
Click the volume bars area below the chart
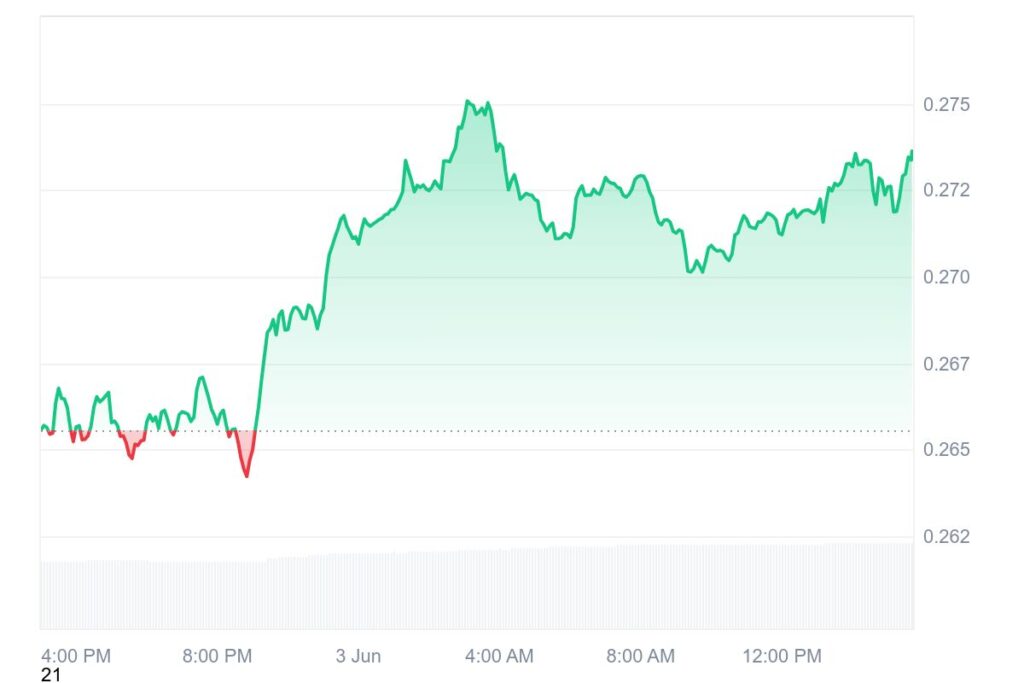[476, 588]
